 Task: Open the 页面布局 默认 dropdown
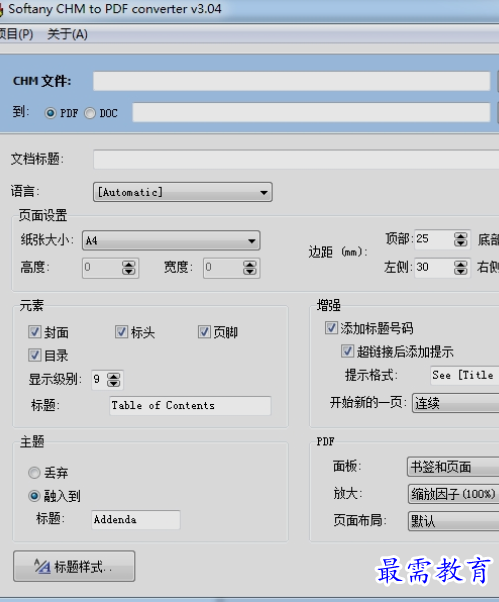453,521
